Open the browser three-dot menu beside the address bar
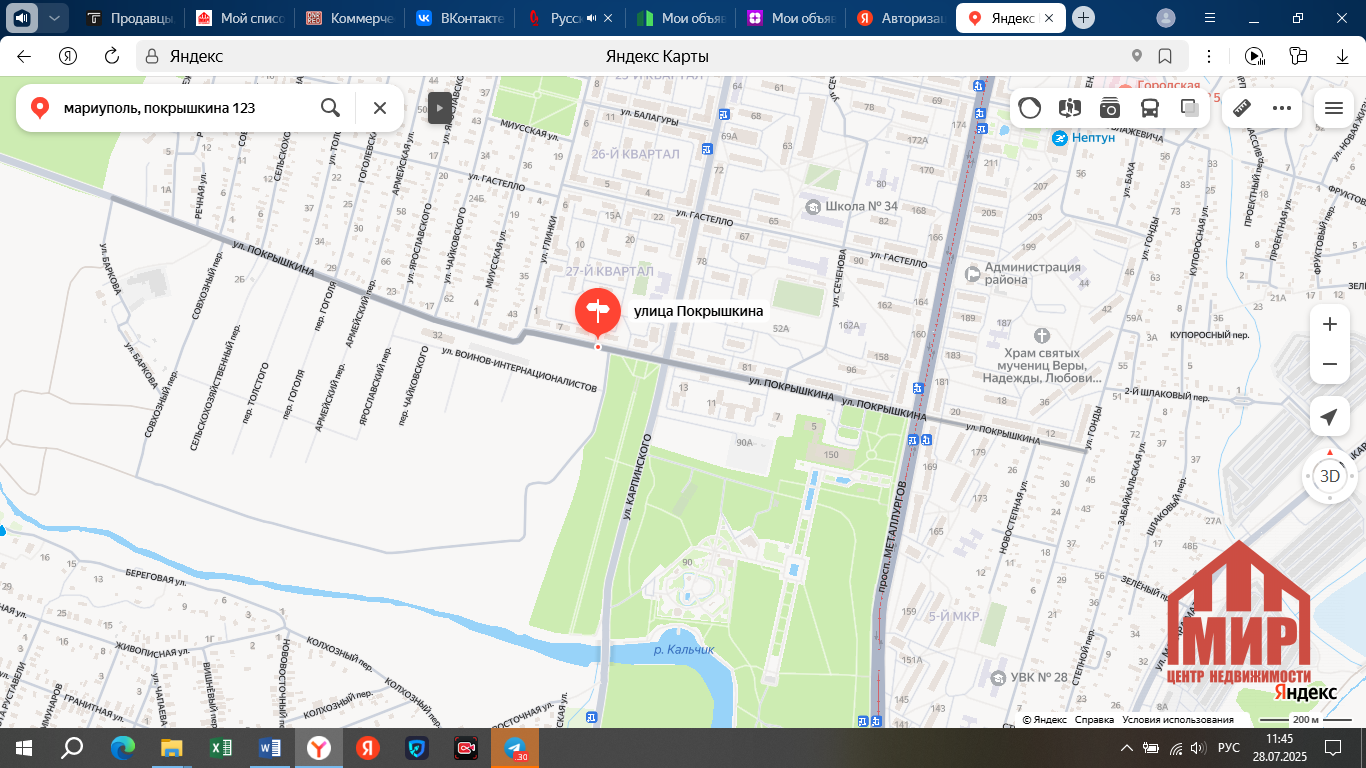 point(1209,56)
